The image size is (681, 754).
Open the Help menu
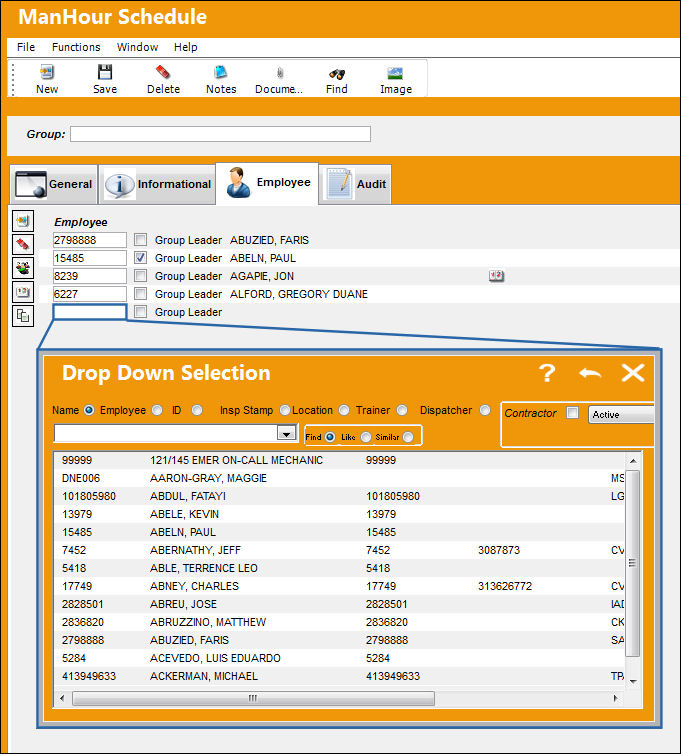click(186, 47)
